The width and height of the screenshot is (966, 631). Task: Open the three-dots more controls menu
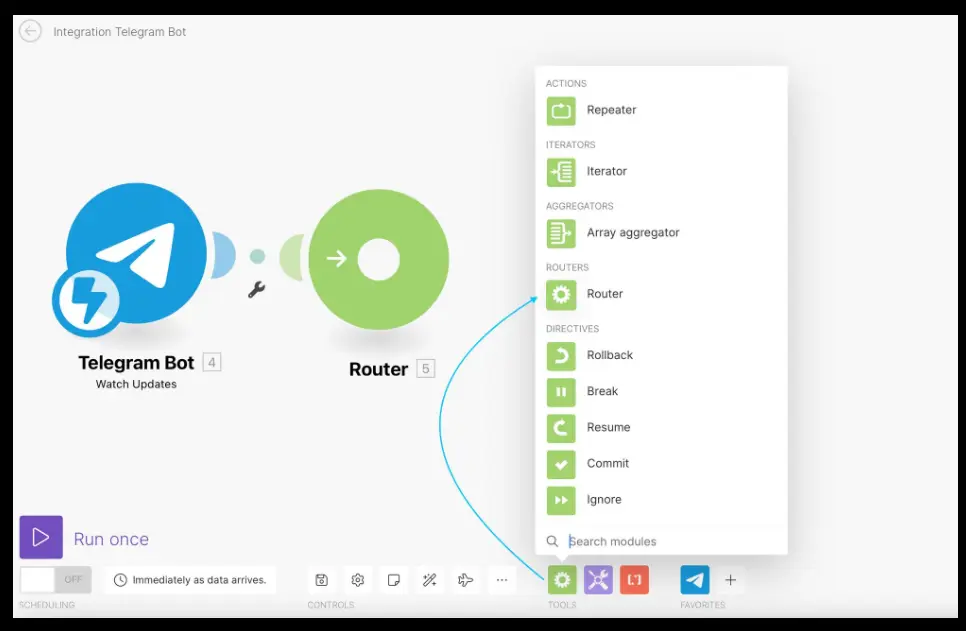click(x=502, y=580)
